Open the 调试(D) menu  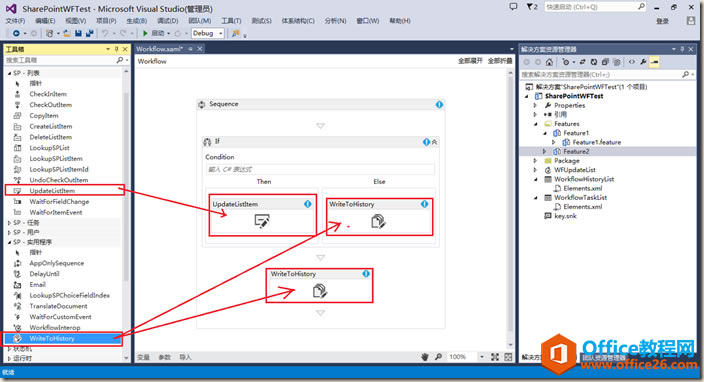click(167, 21)
